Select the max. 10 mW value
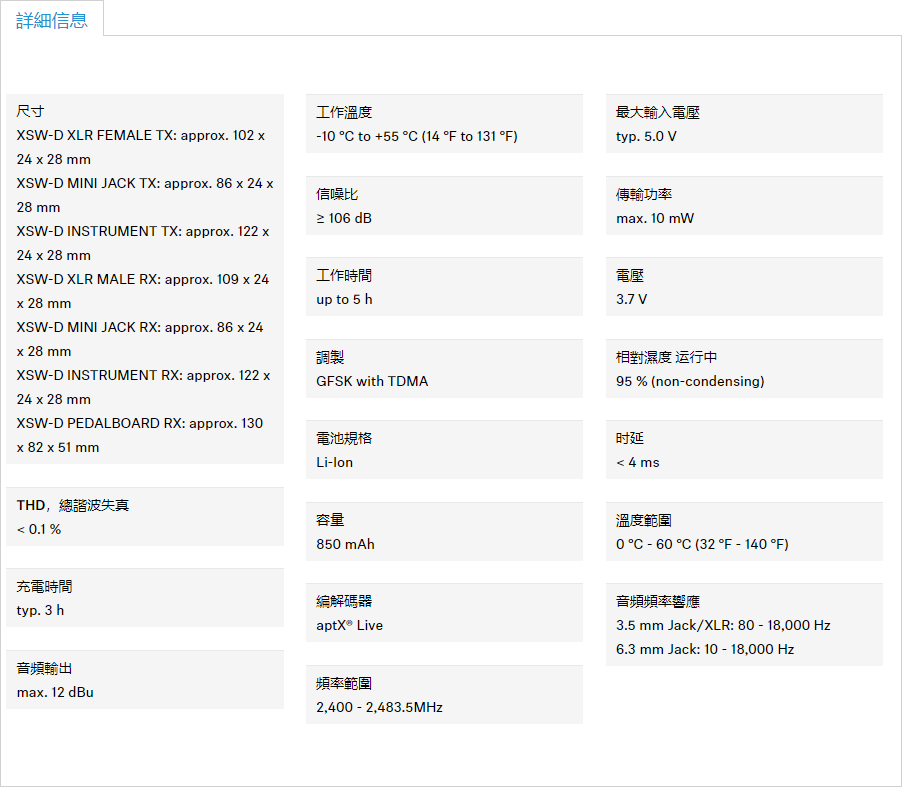This screenshot has width=905, height=790. click(655, 218)
